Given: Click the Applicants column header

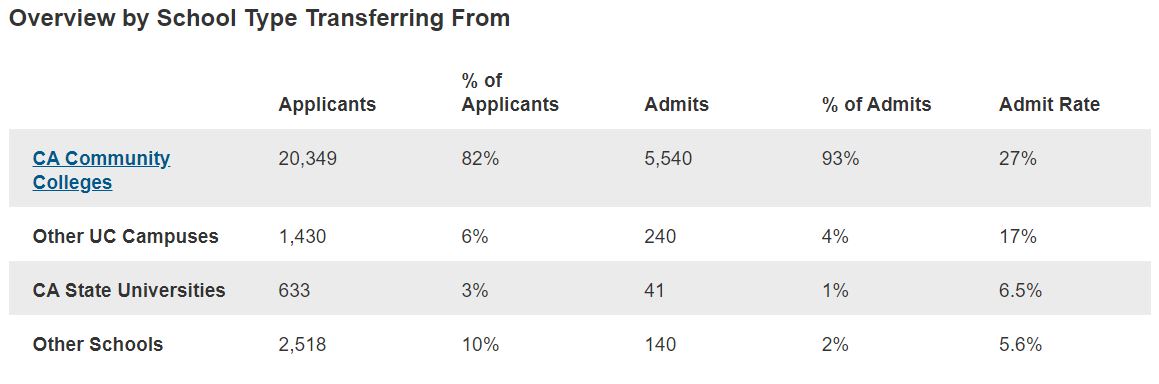Looking at the screenshot, I should coord(327,105).
